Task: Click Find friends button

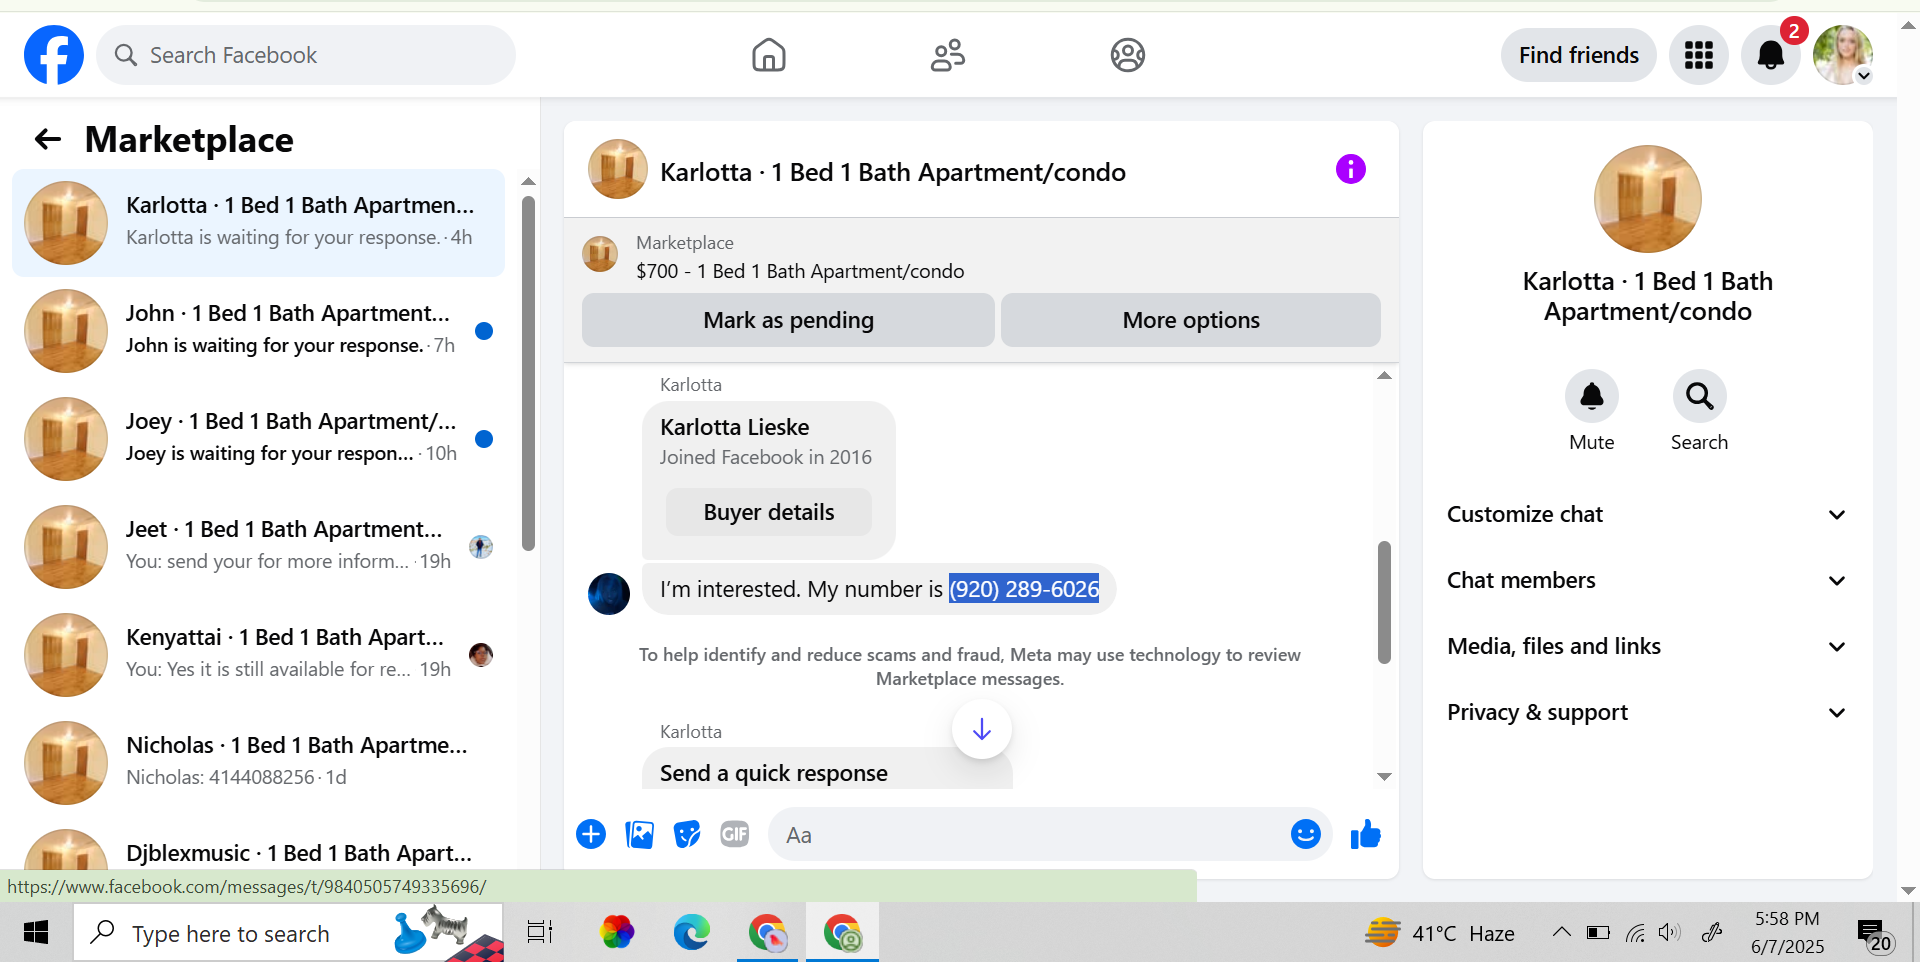Action: click(x=1579, y=55)
